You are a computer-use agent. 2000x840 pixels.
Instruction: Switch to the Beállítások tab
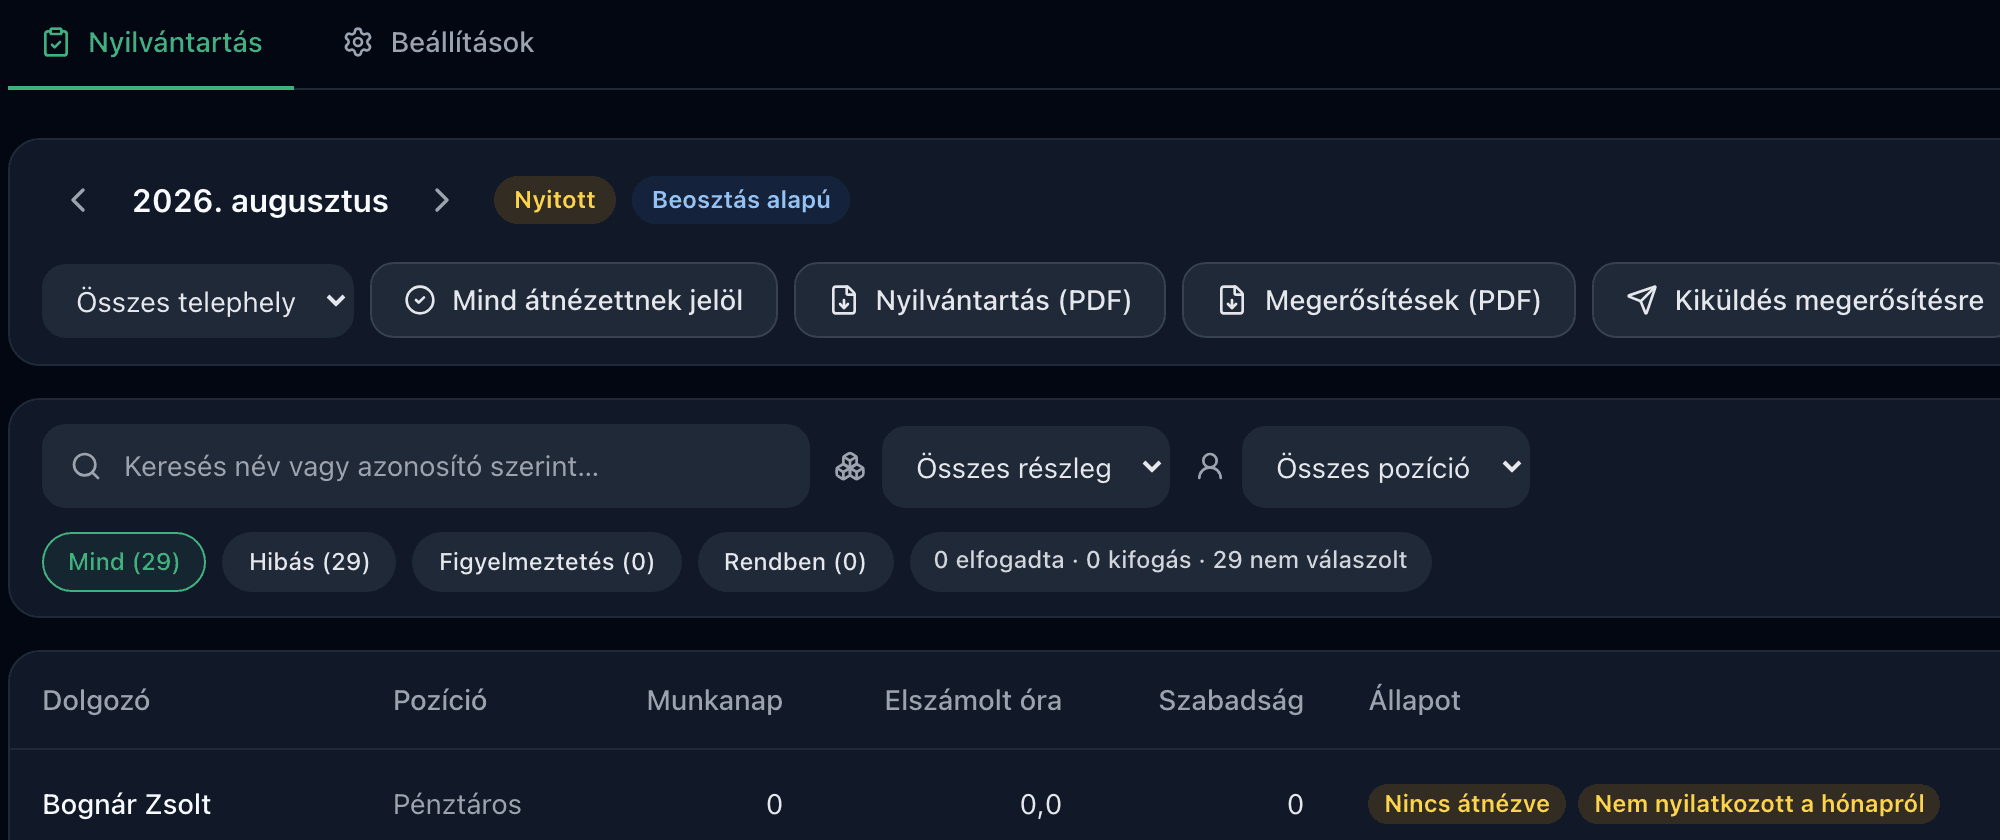coord(438,43)
